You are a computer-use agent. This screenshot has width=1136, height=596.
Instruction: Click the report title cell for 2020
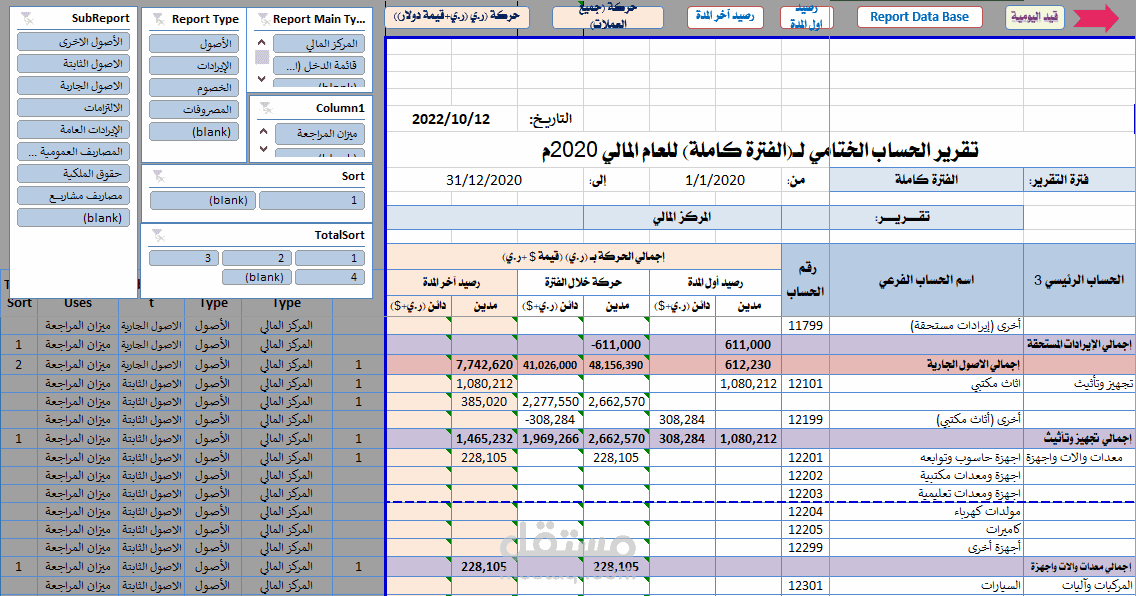click(x=760, y=150)
